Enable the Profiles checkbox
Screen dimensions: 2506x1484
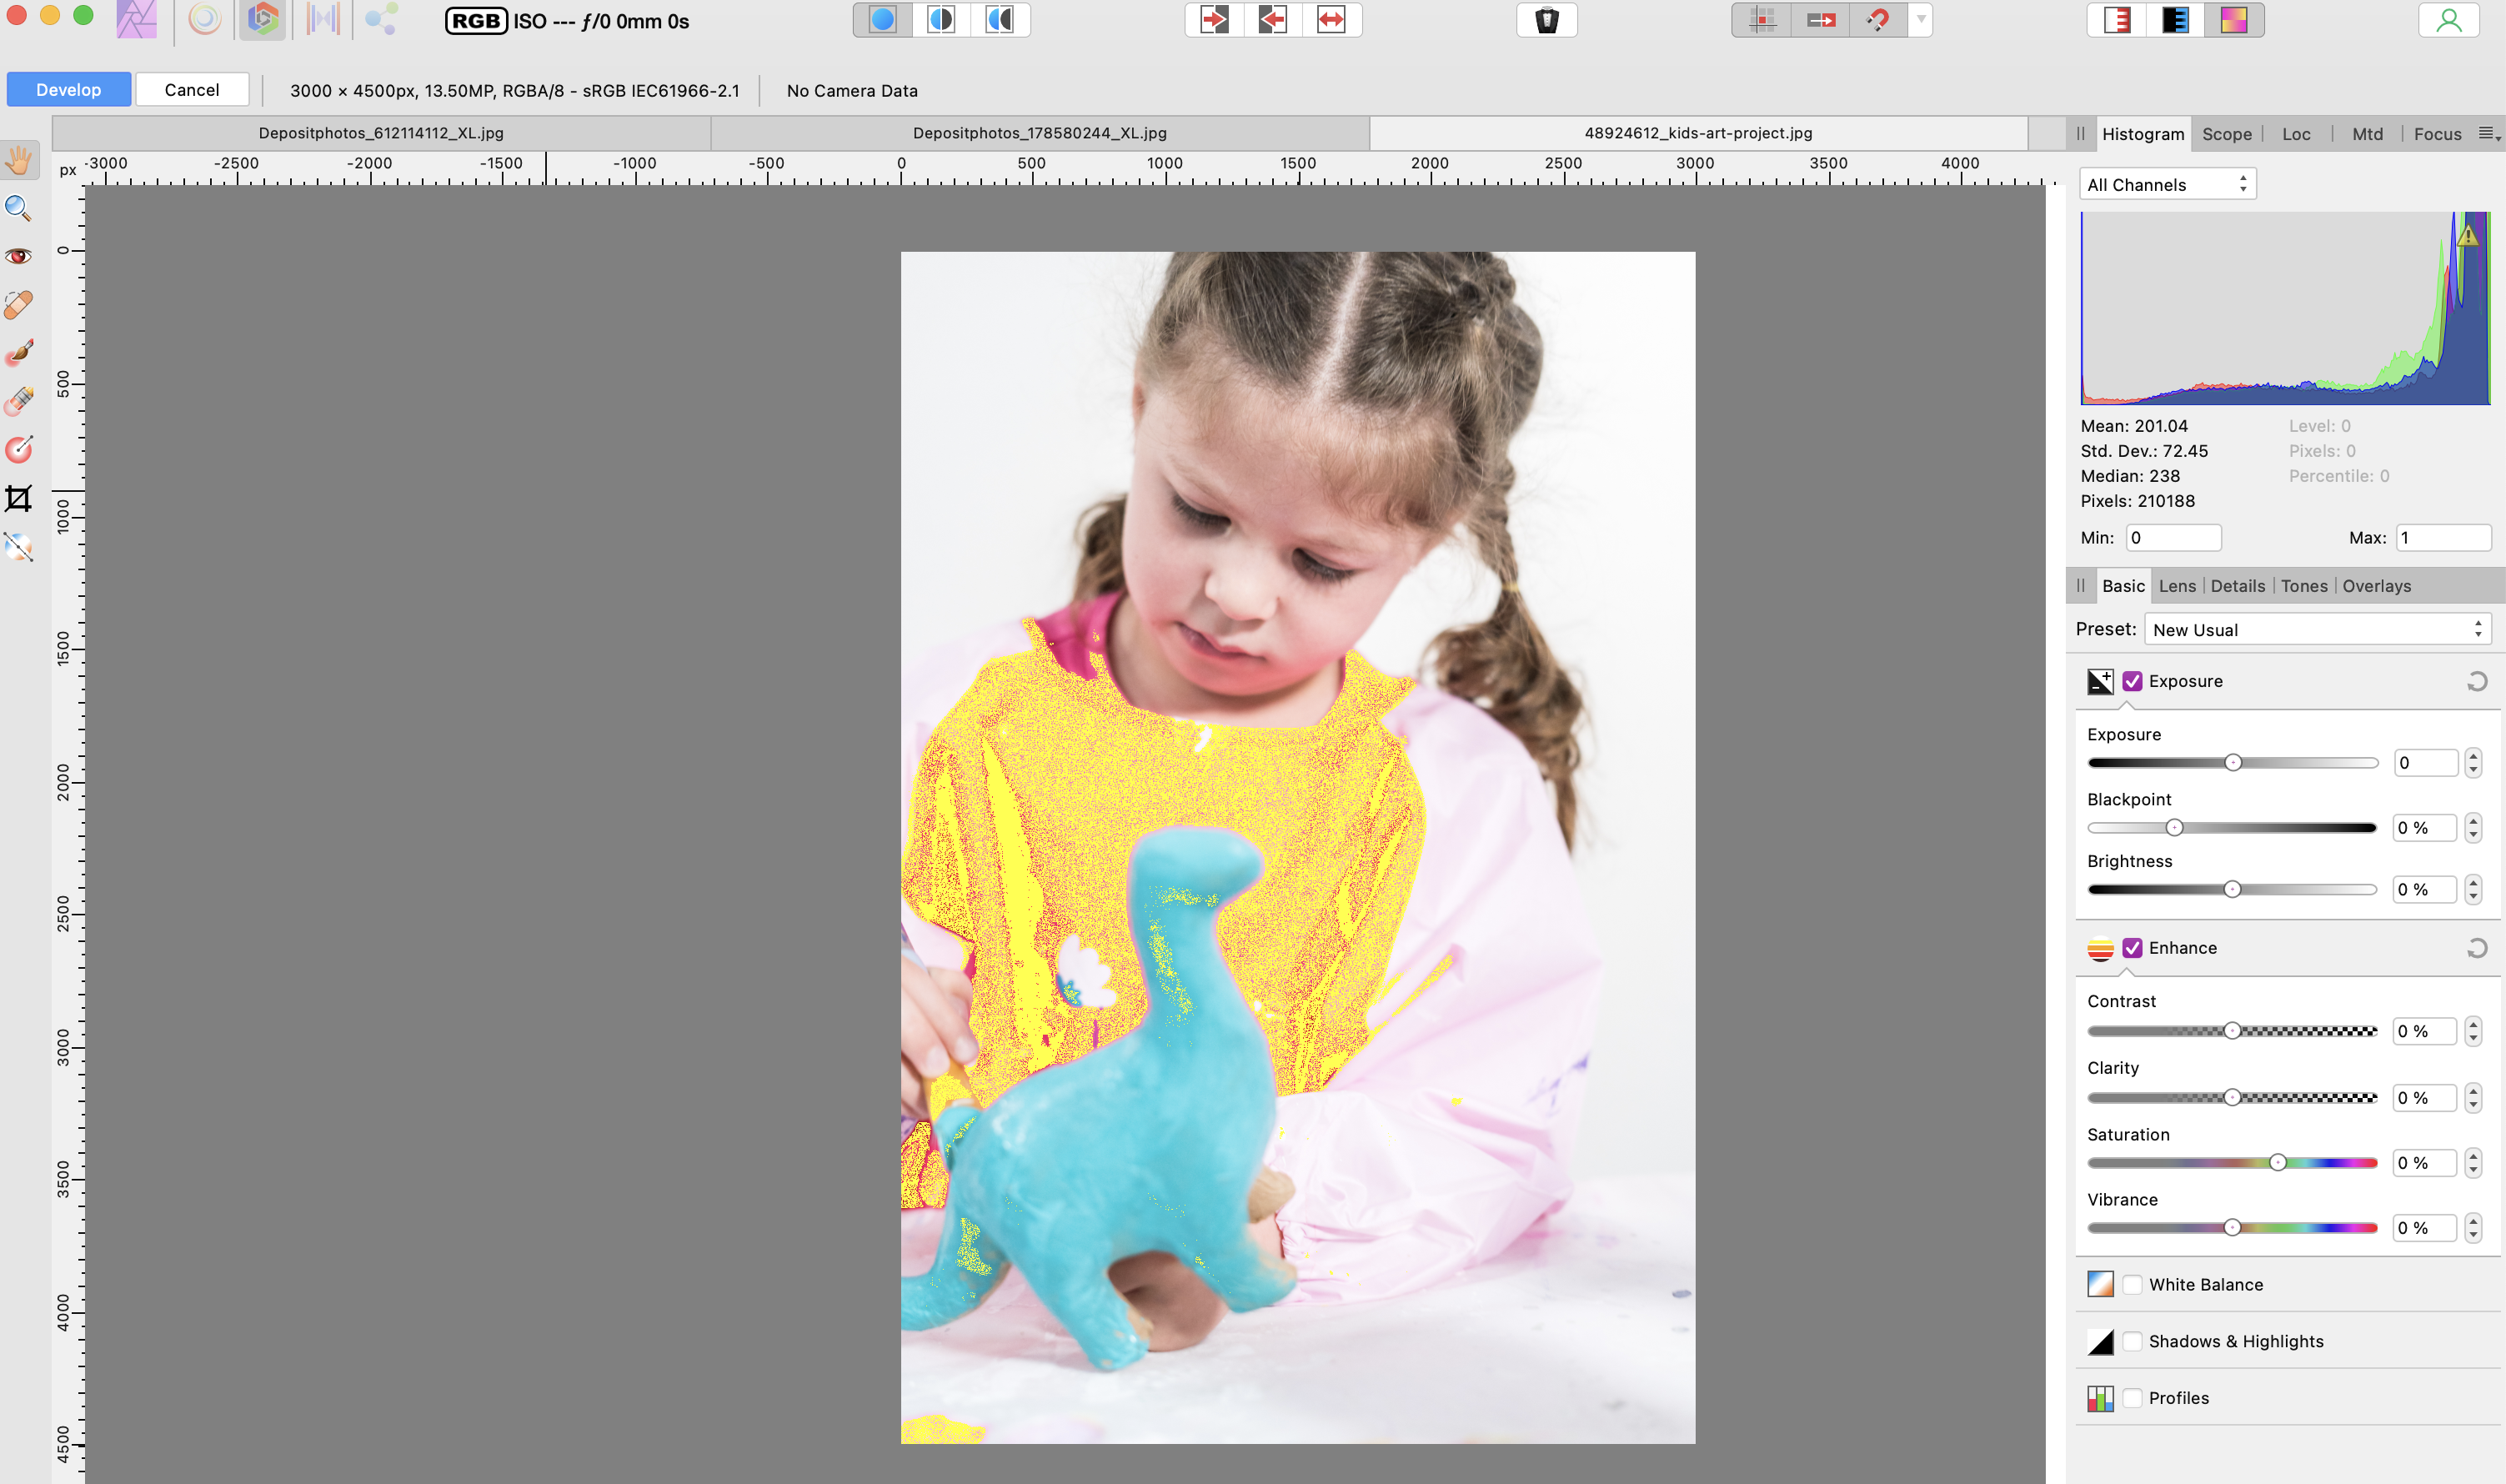[x=2132, y=1398]
